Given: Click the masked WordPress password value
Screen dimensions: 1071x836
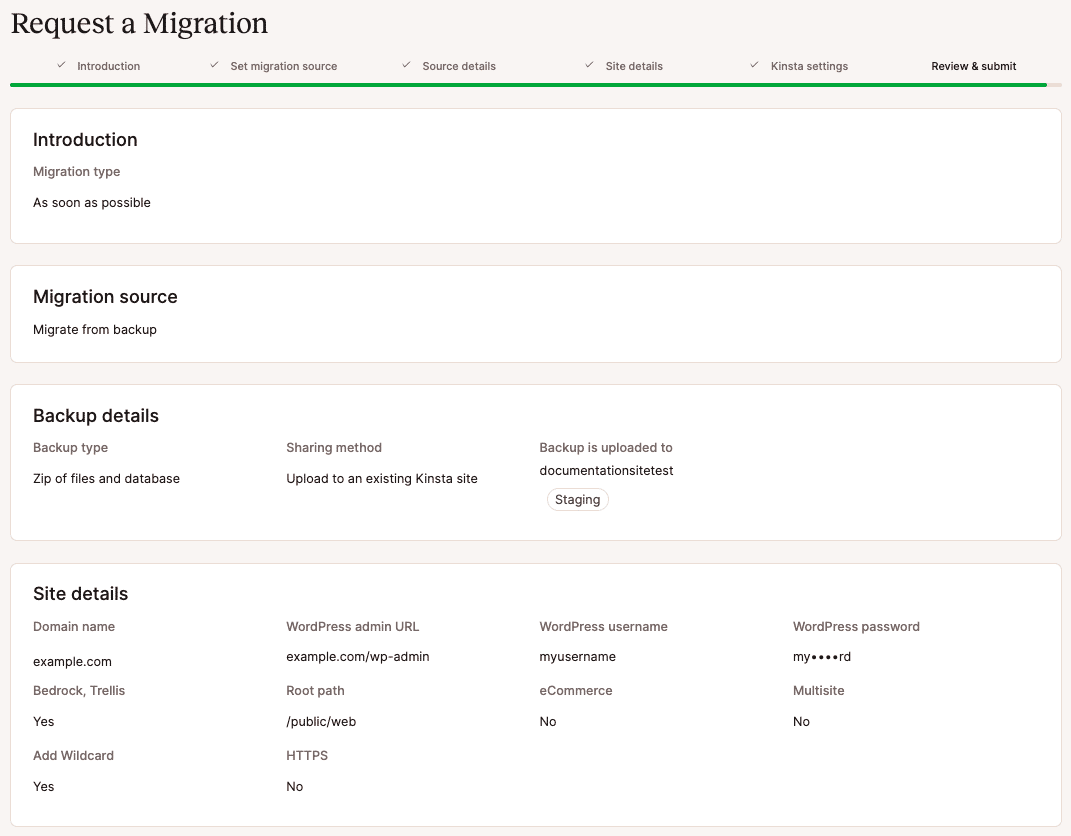Looking at the screenshot, I should point(822,656).
